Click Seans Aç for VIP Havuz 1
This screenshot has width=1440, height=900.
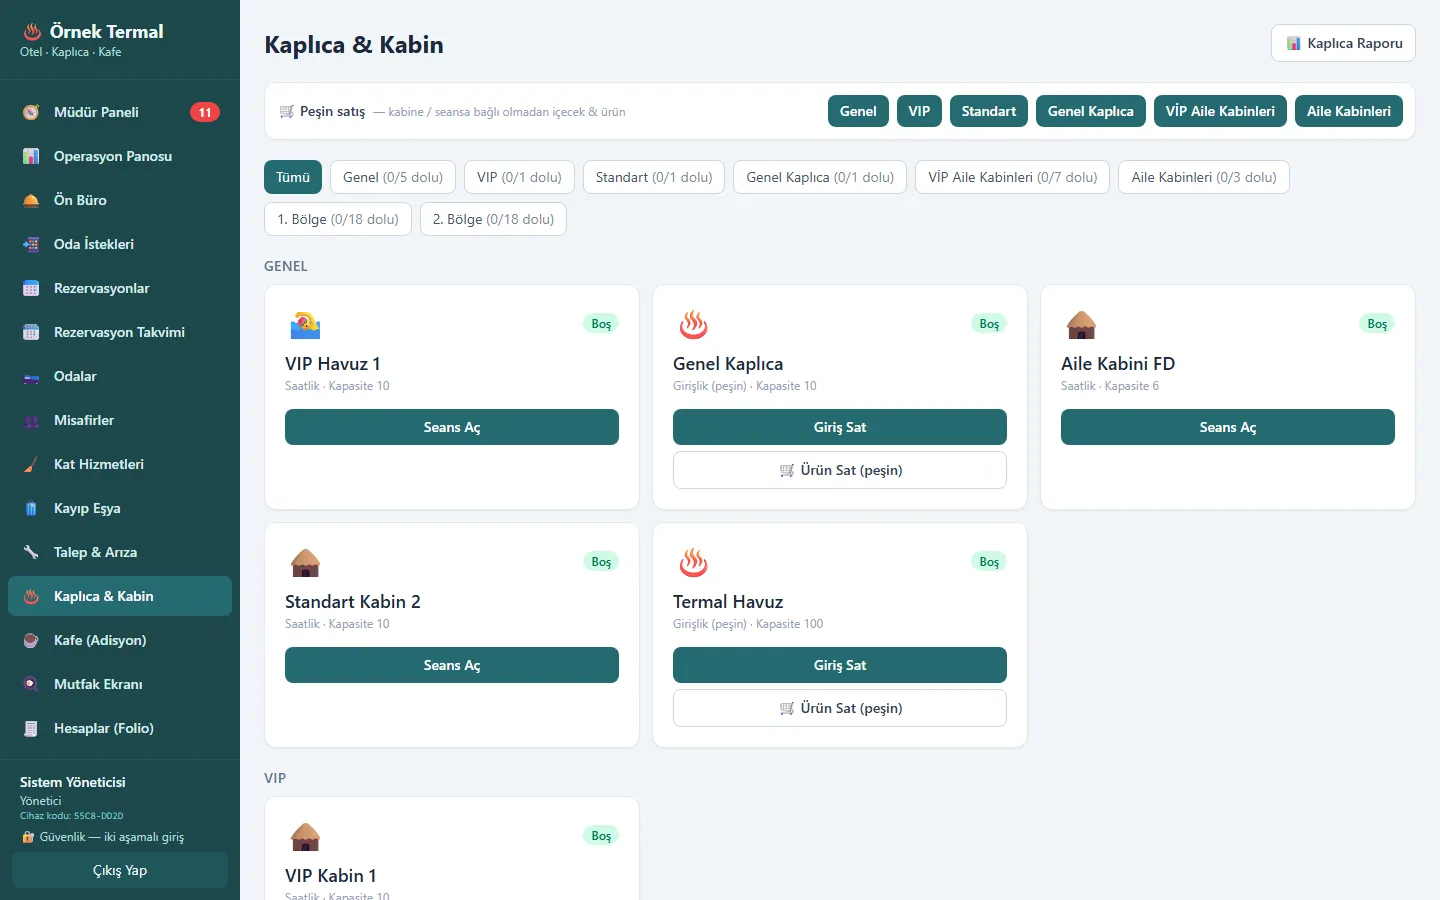[x=452, y=427]
